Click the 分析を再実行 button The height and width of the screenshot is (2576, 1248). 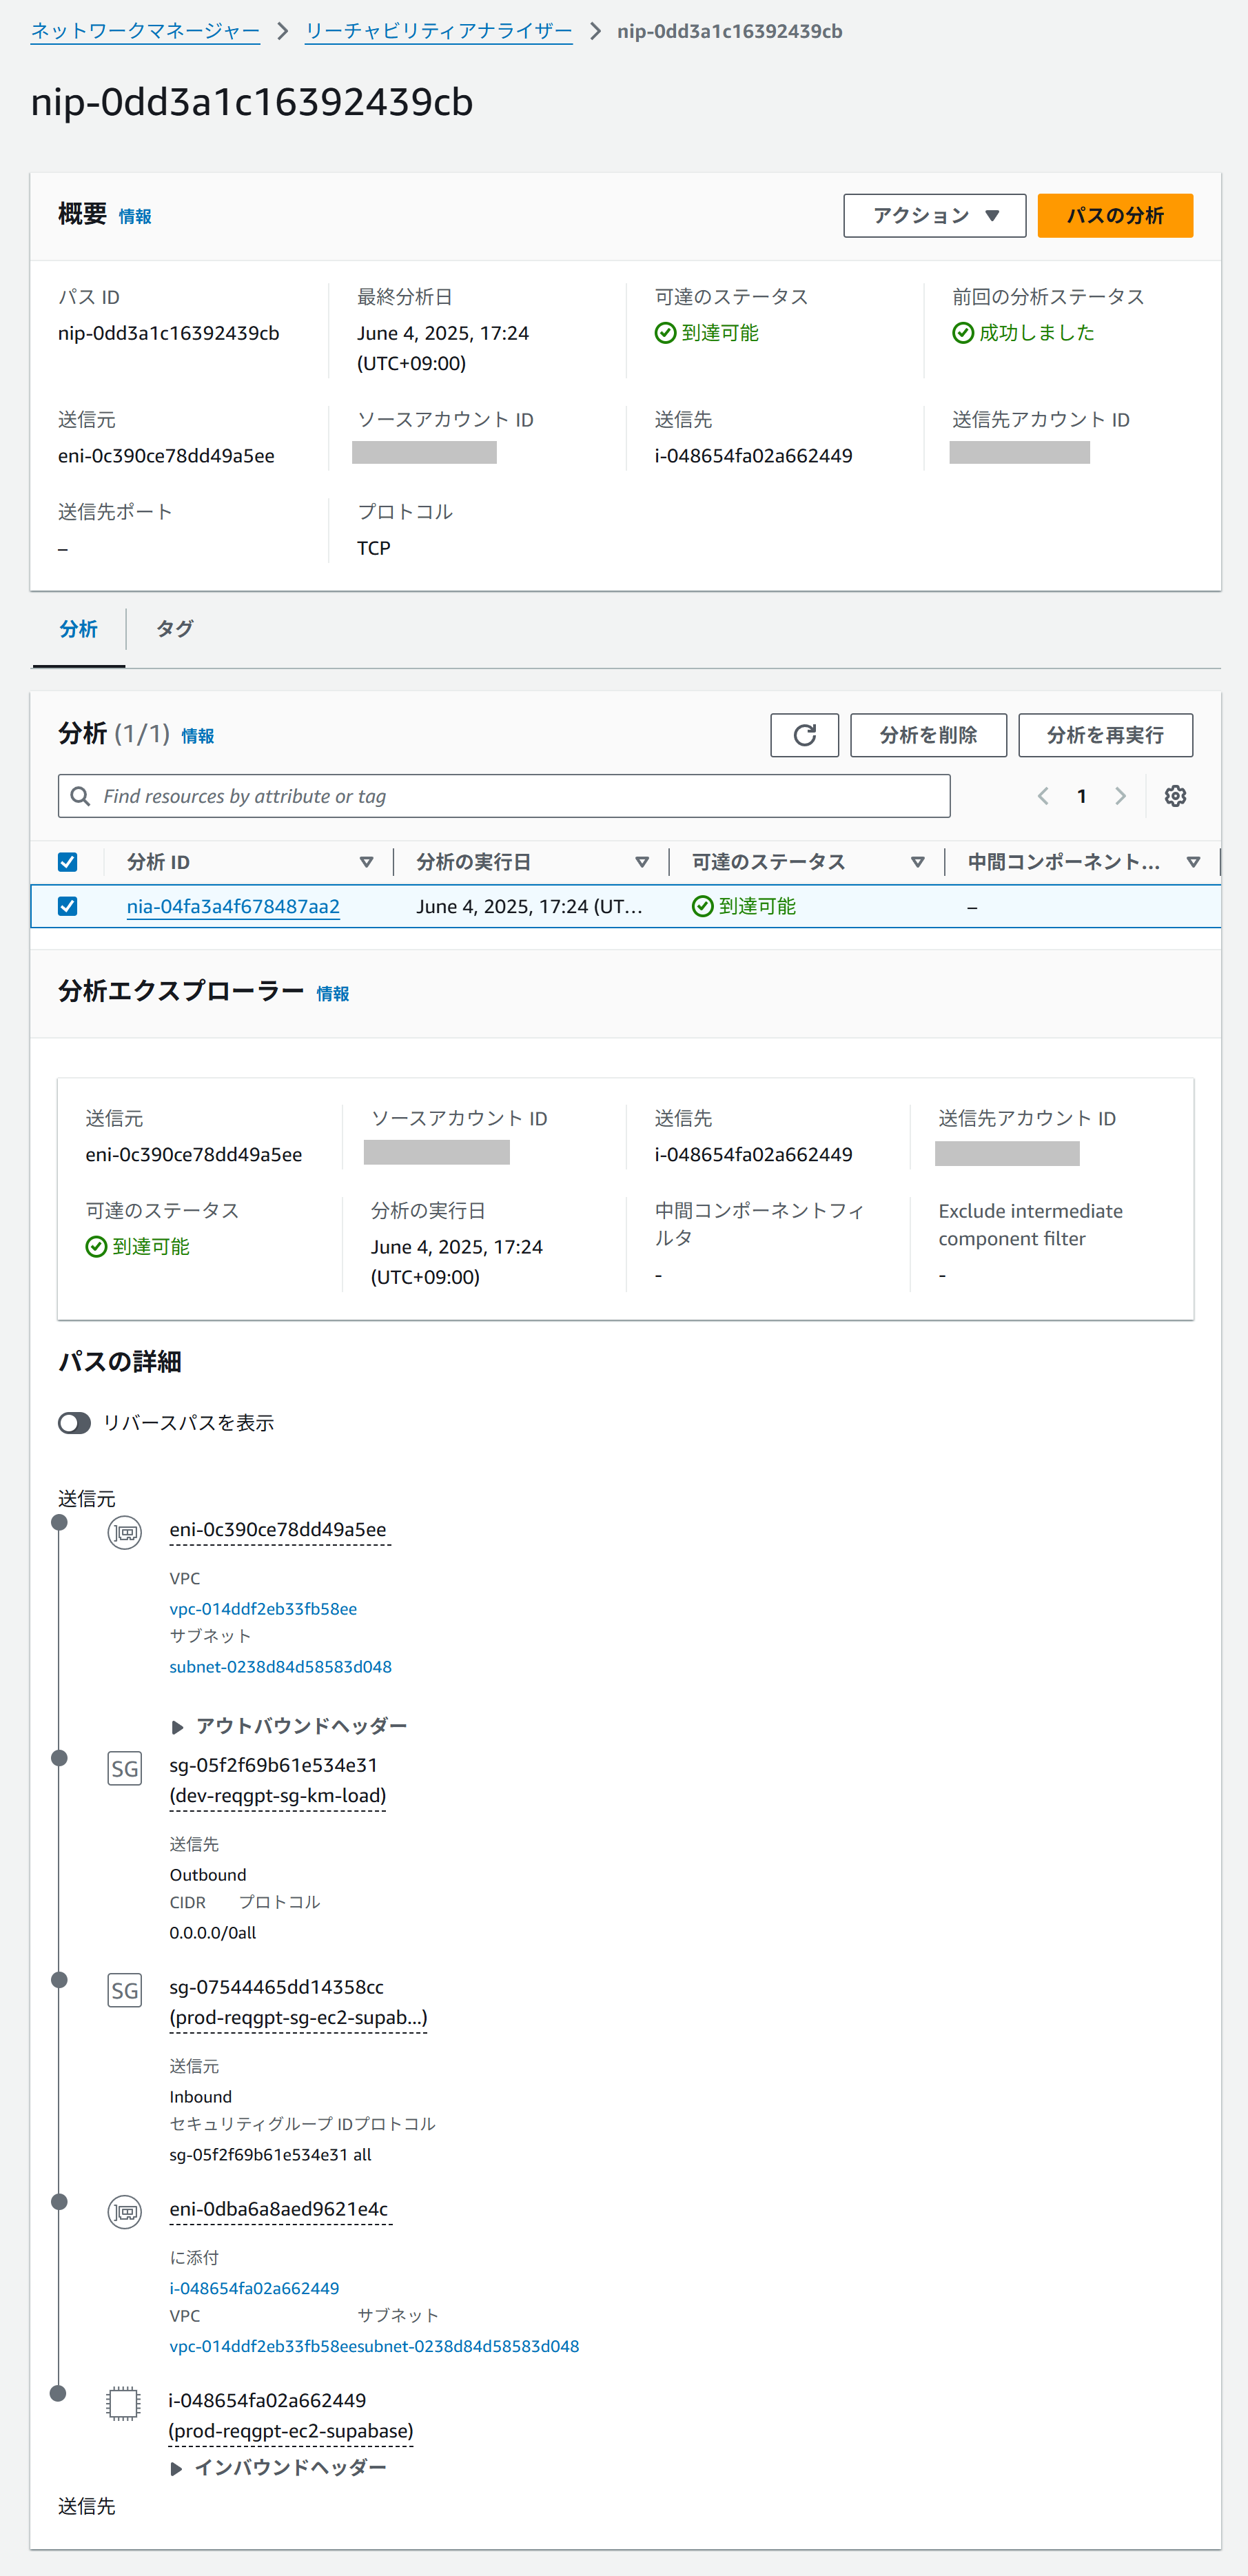pos(1105,735)
